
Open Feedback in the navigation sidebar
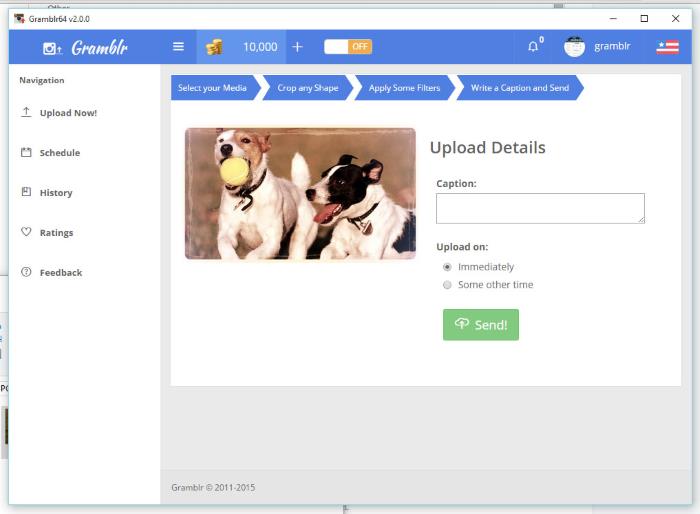pyautogui.click(x=60, y=272)
